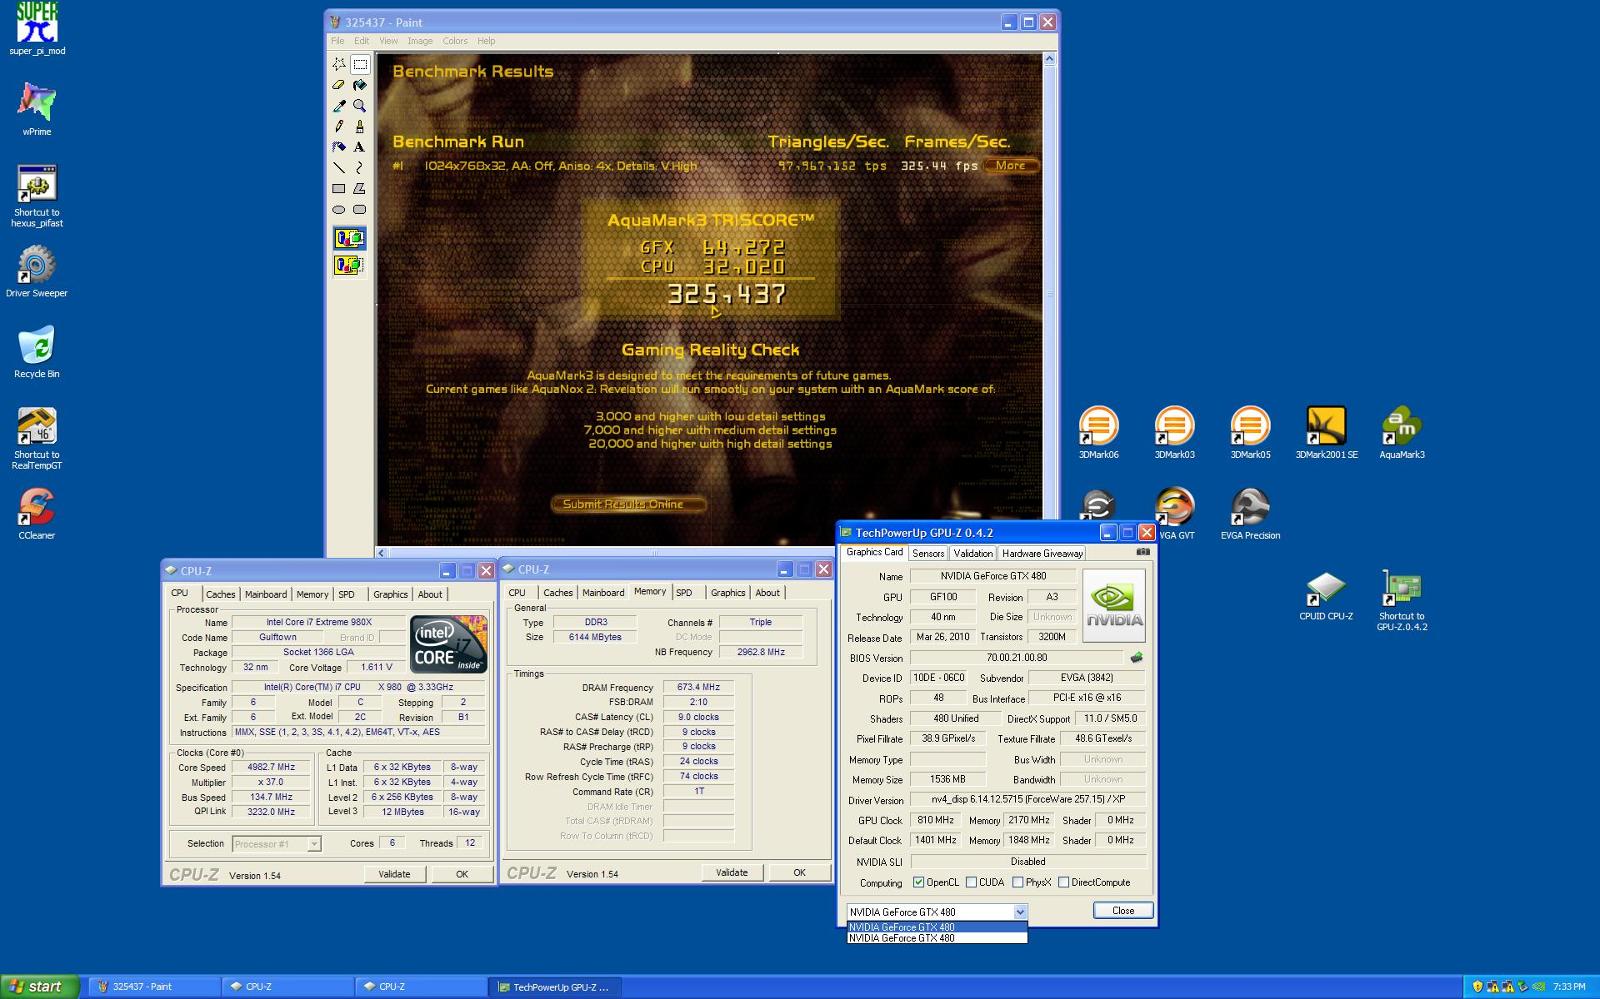Open the wPrime desktop icon
The height and width of the screenshot is (999, 1600).
37,108
